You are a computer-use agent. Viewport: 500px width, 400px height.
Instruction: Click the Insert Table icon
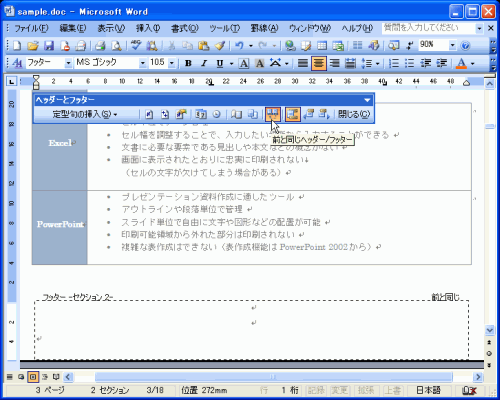[322, 45]
